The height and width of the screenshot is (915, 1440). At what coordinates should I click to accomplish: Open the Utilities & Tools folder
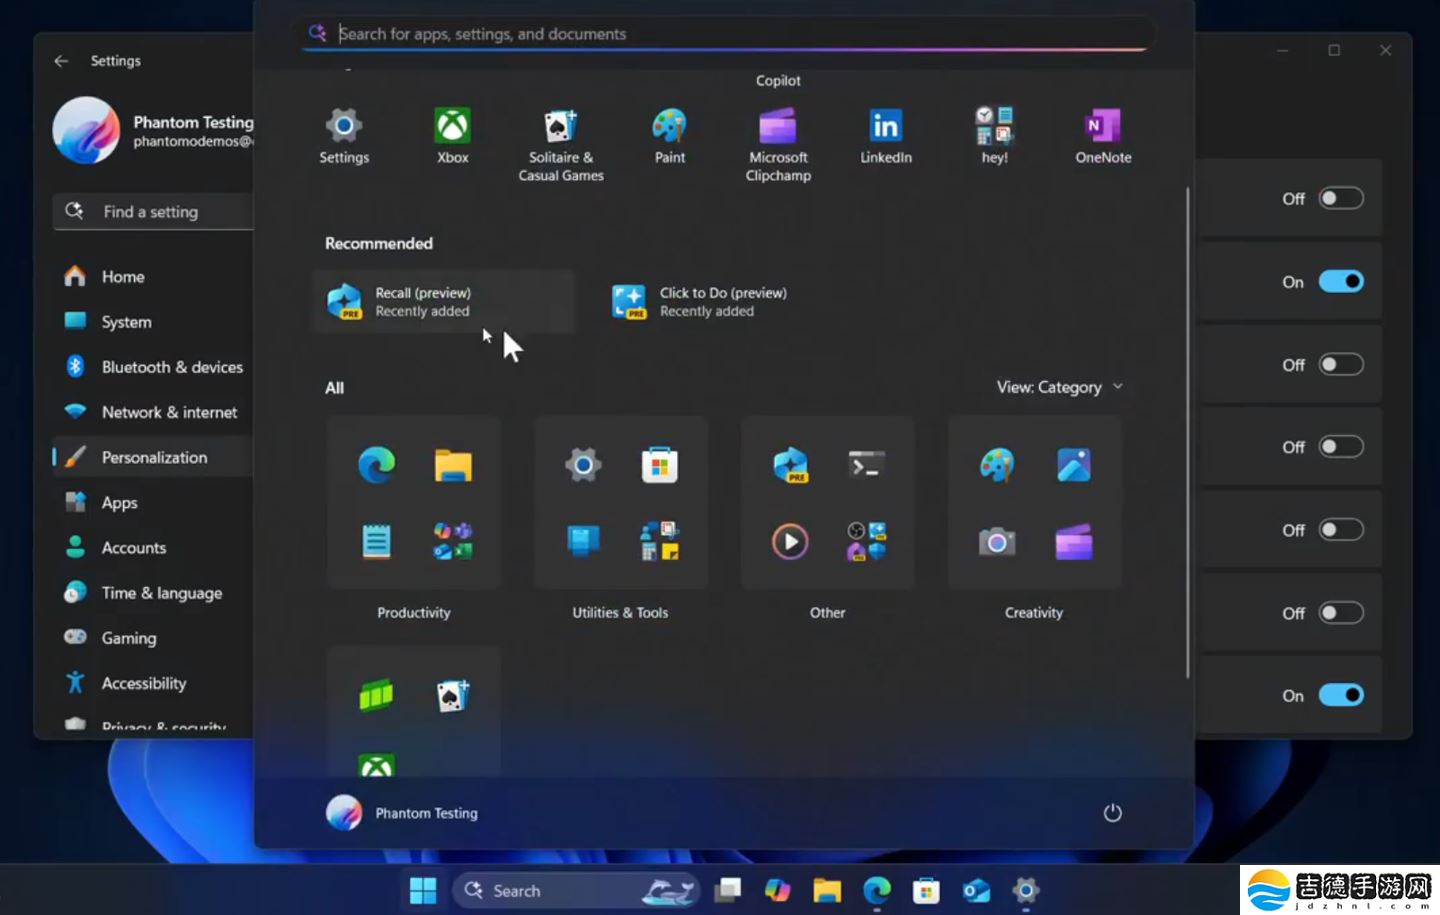(620, 502)
